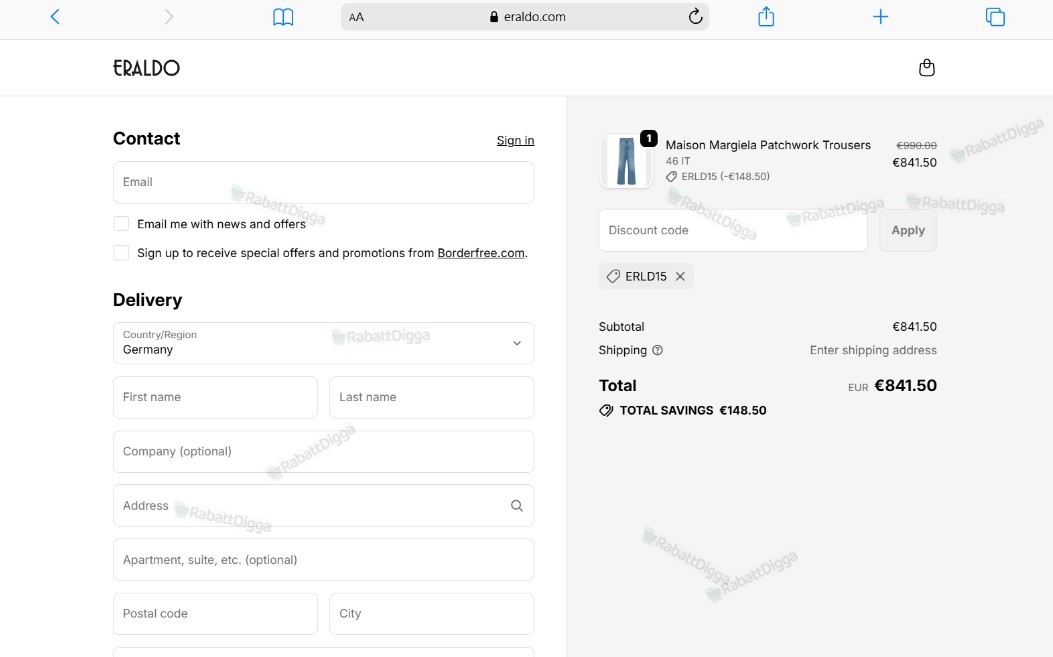This screenshot has width=1053, height=657.
Task: Open Safari bookmarks book icon
Action: (283, 17)
